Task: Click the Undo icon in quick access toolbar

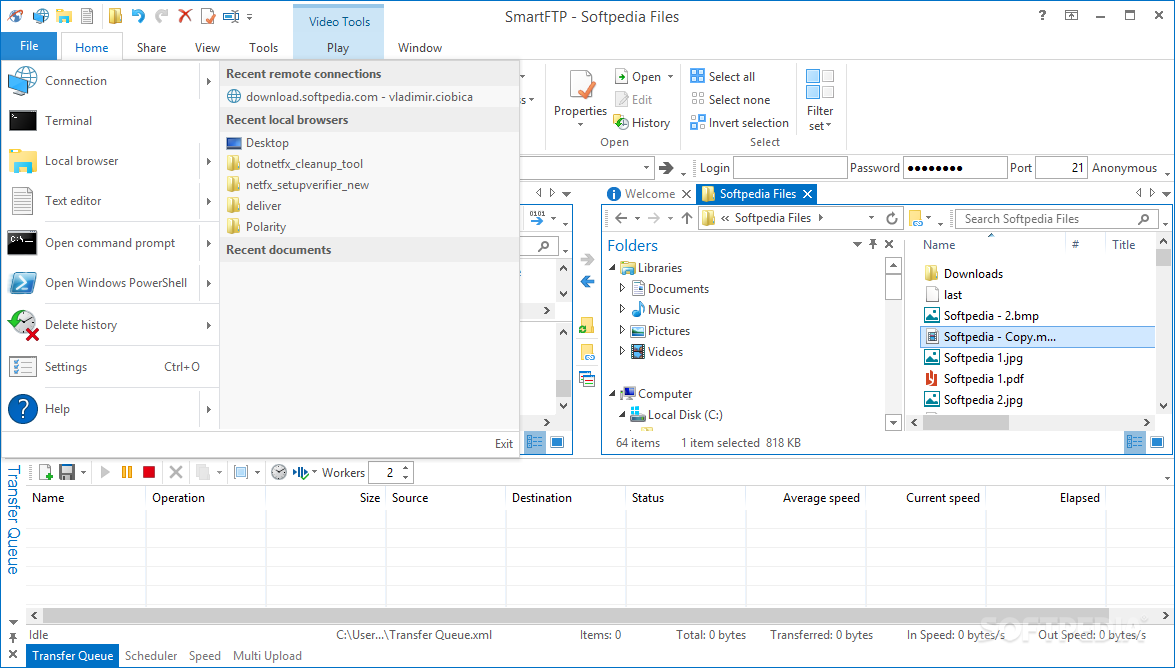Action: [x=138, y=15]
